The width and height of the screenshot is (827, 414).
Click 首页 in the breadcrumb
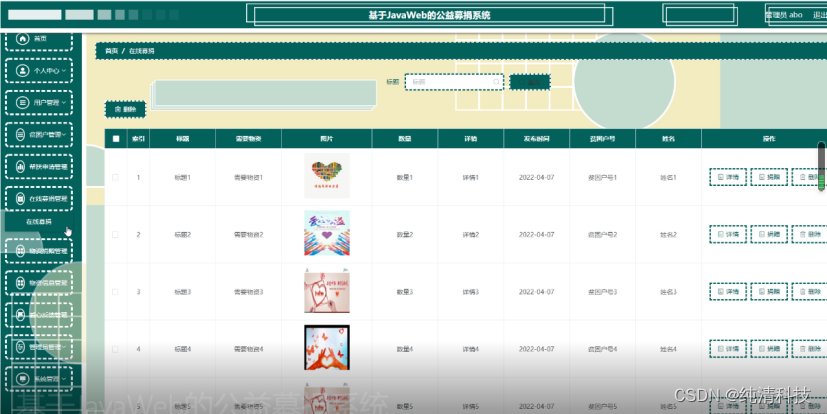(x=111, y=51)
